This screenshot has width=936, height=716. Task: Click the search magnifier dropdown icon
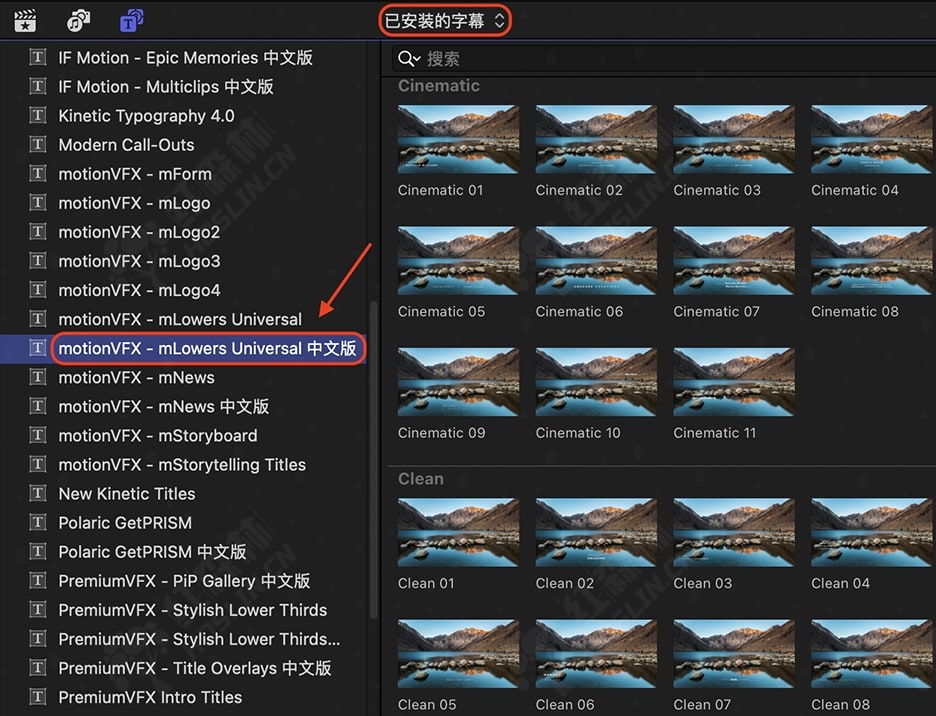click(409, 59)
